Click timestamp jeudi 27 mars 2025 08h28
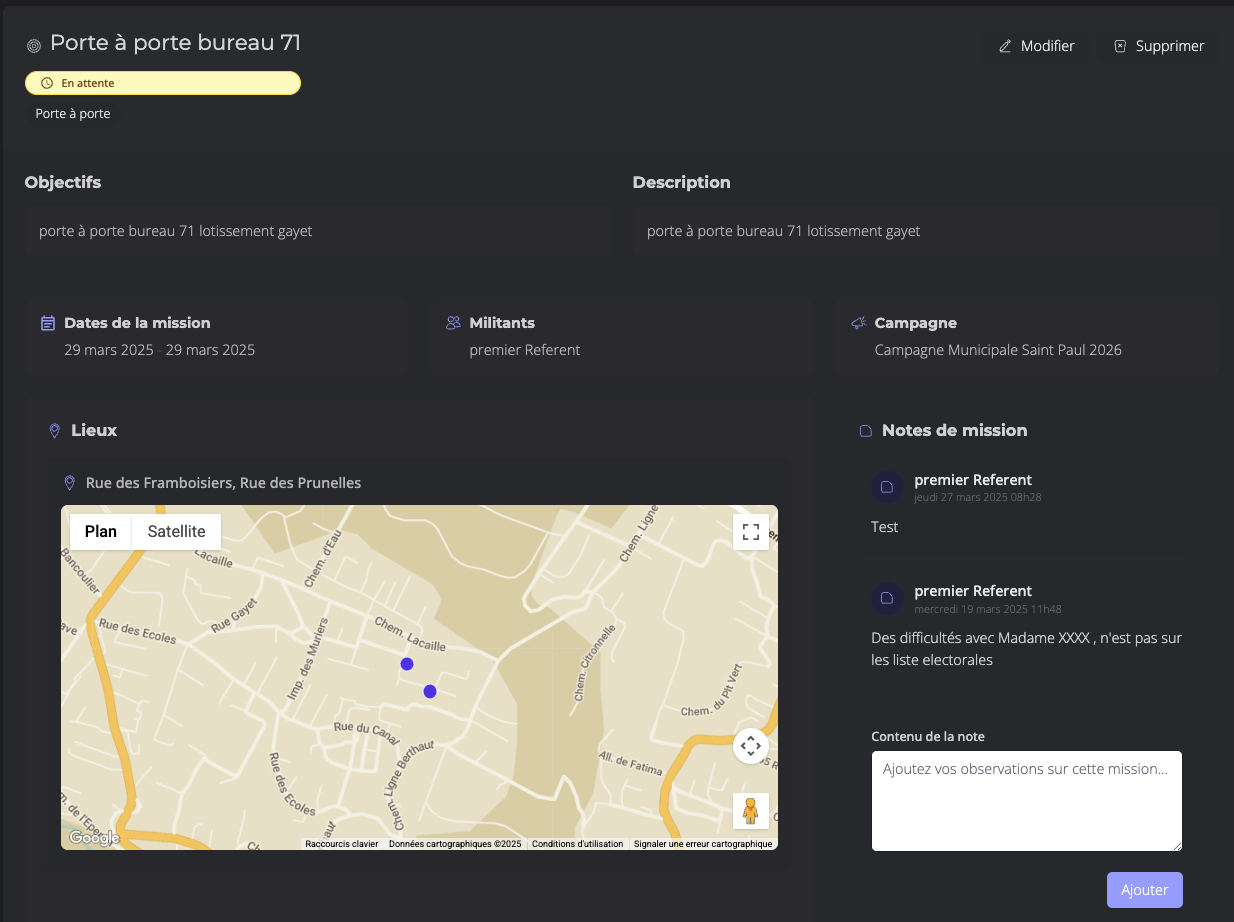 [x=978, y=497]
